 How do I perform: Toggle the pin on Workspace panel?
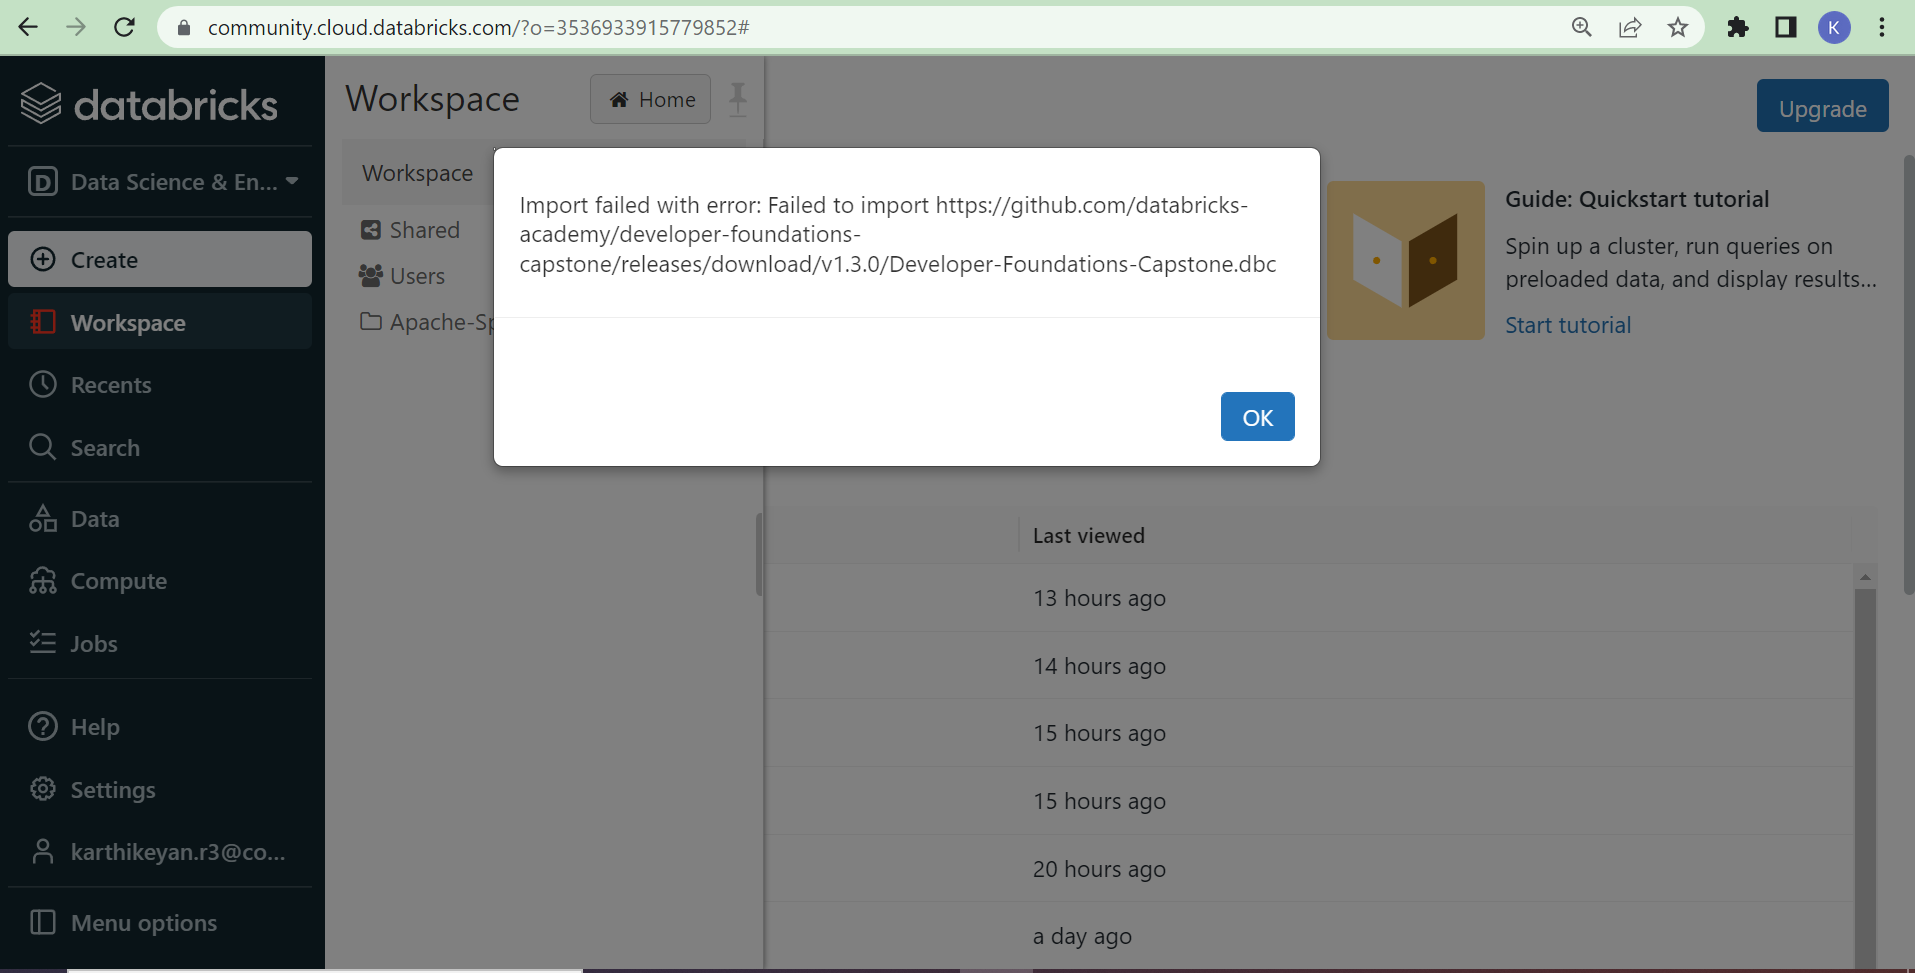(737, 99)
